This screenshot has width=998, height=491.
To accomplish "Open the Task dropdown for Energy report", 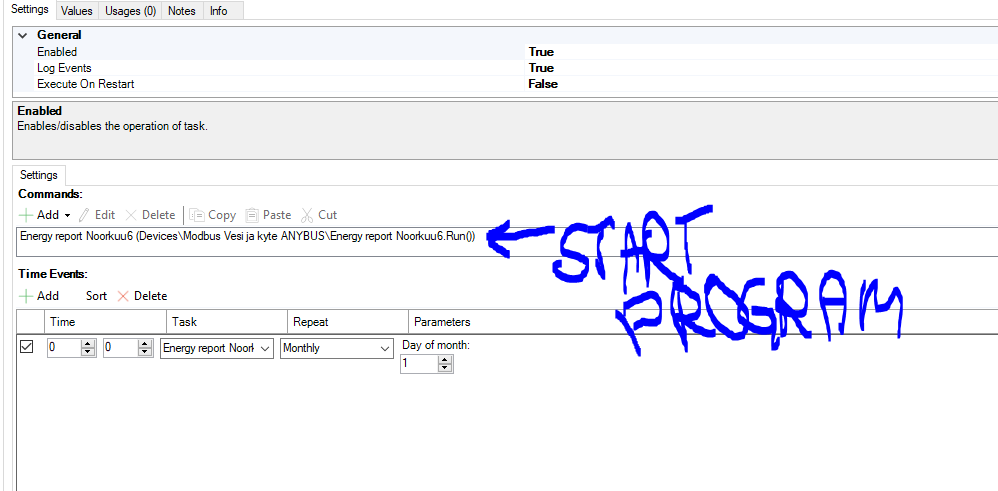I will click(265, 349).
